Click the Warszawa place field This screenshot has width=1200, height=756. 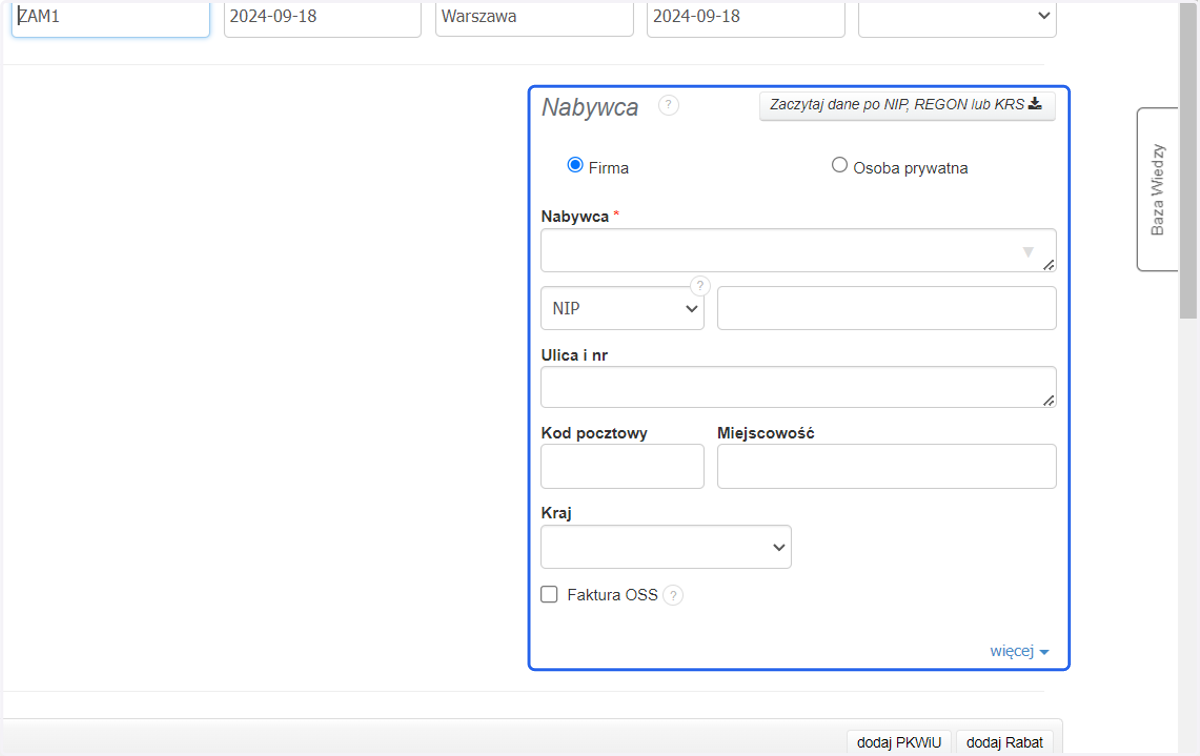click(x=534, y=17)
